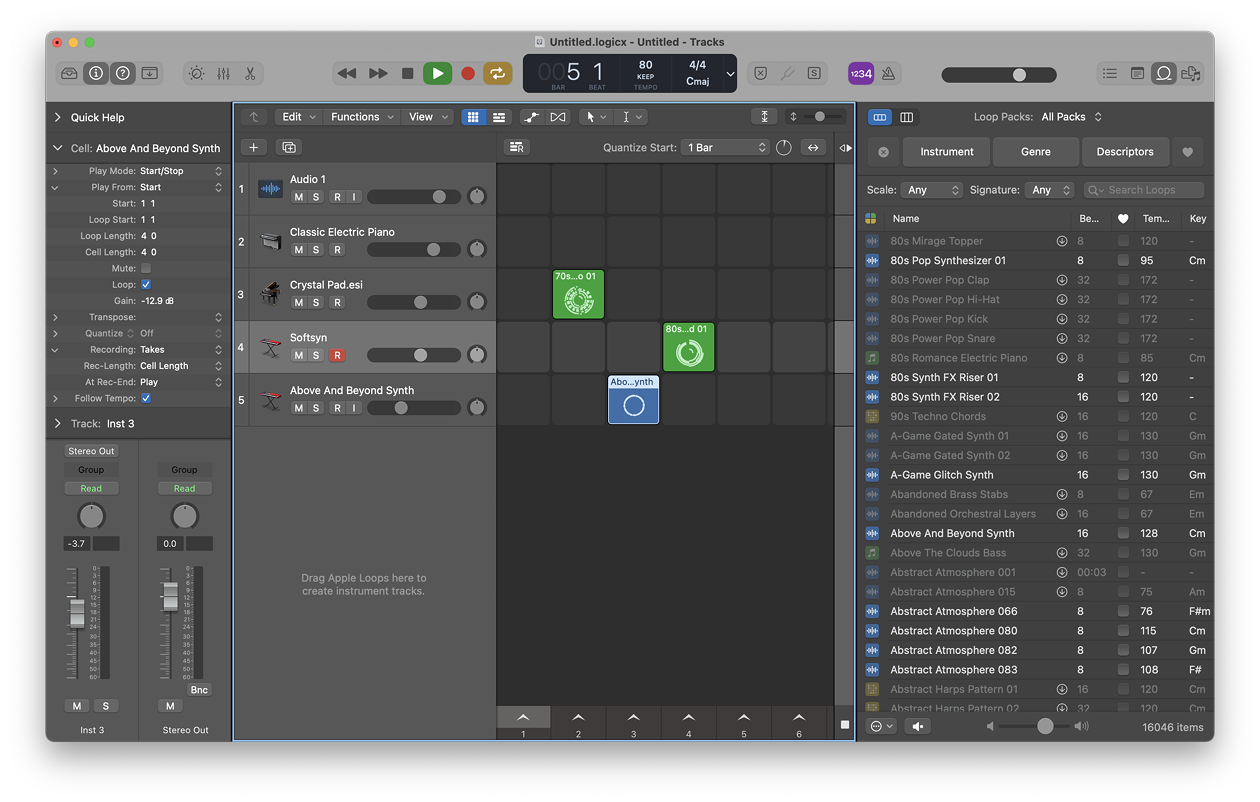Click the Rewind transport button
1260x802 pixels.
pos(347,73)
